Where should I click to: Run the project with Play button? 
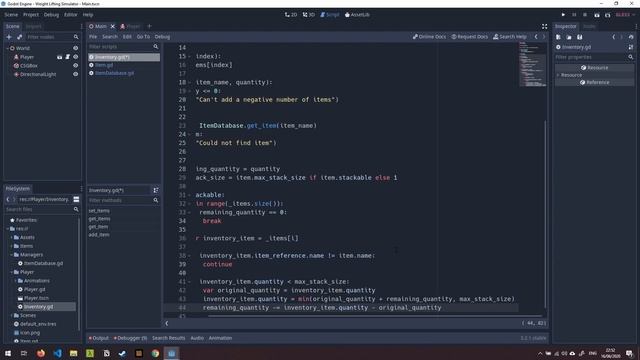563,15
